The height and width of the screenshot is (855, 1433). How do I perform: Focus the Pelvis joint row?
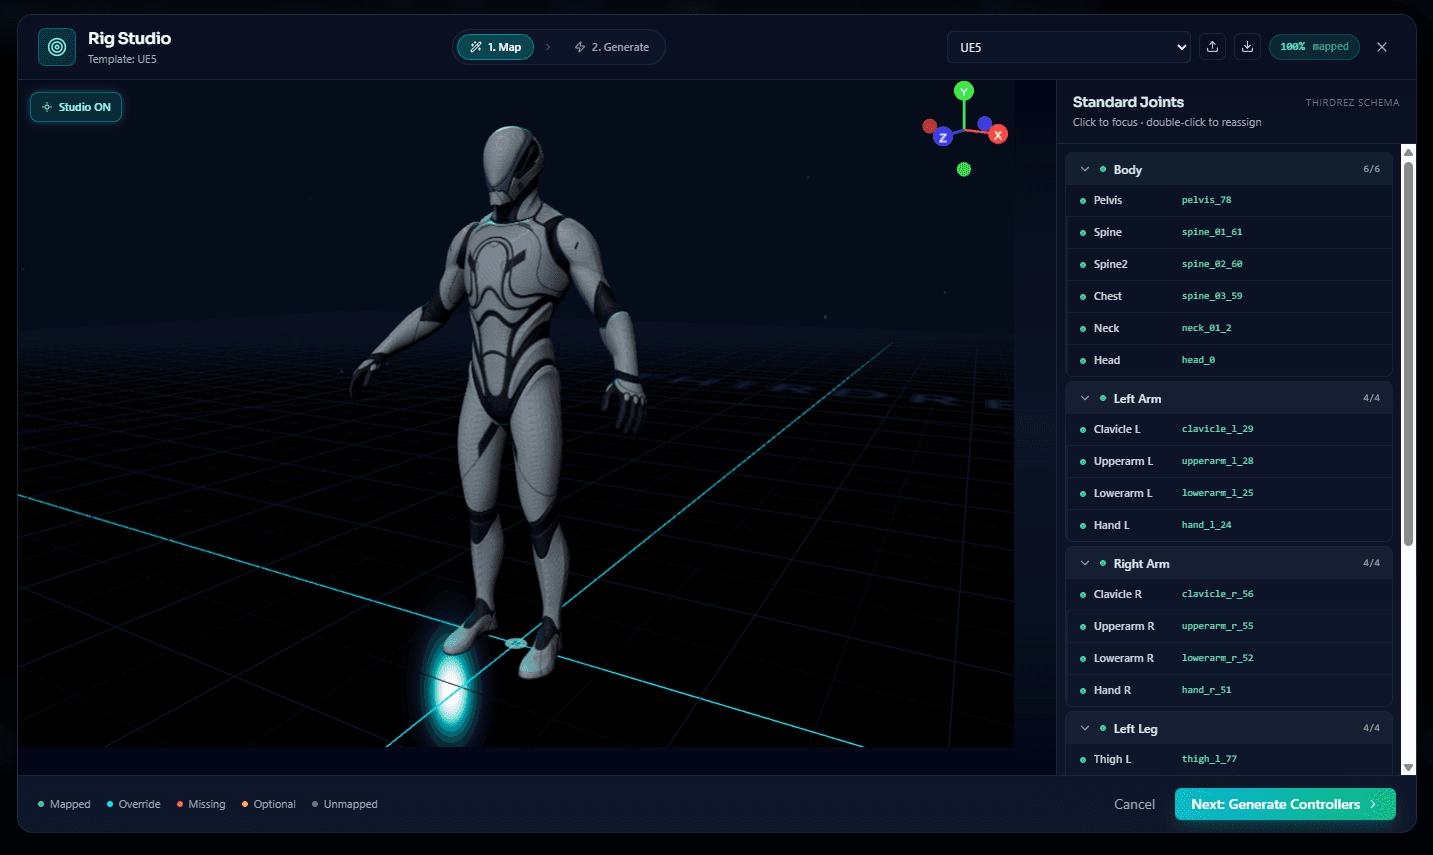tap(1229, 200)
